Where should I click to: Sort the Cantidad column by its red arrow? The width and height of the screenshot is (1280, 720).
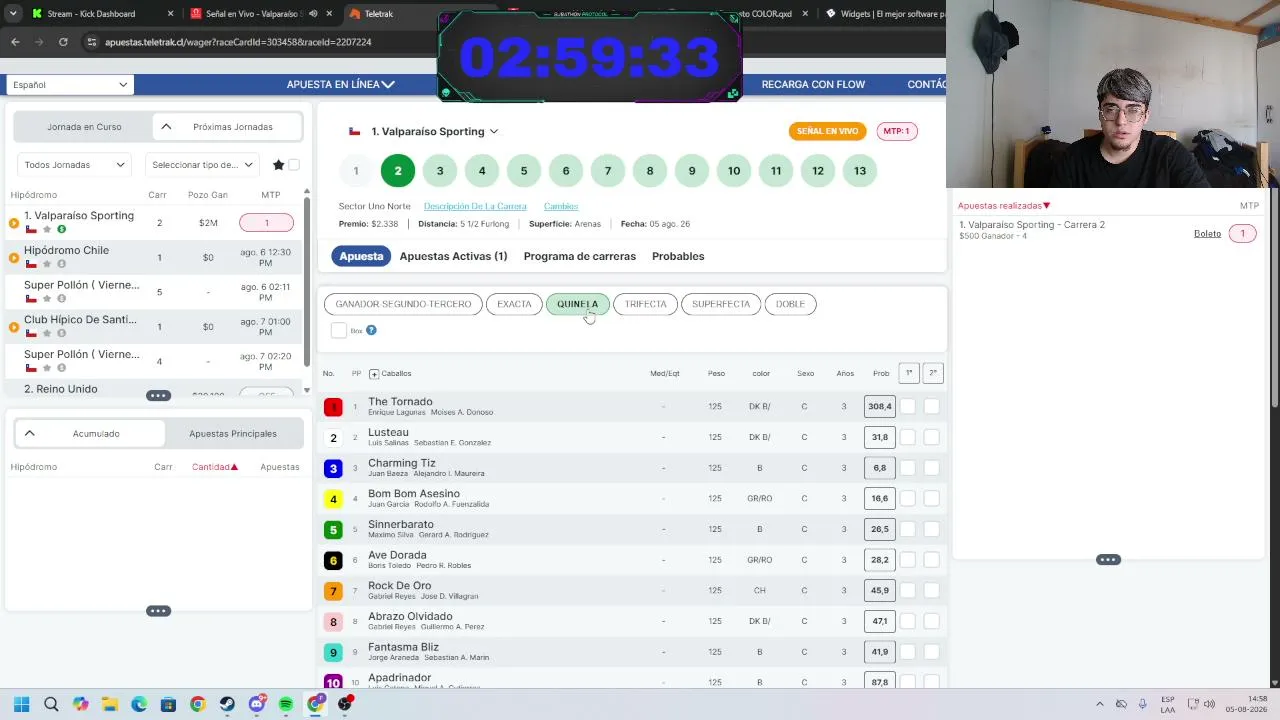[x=234, y=467]
